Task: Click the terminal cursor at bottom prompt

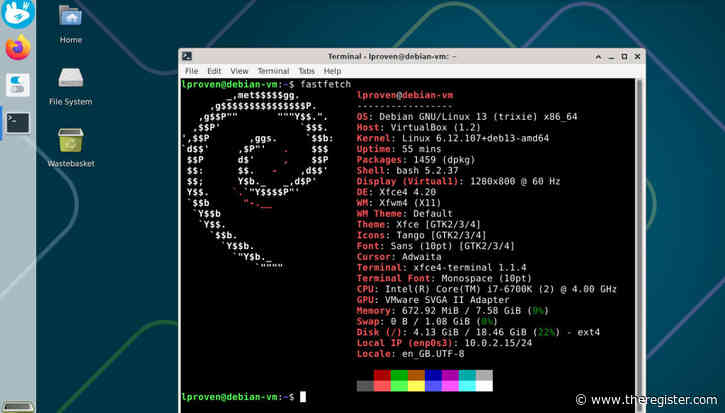Action: coord(303,397)
